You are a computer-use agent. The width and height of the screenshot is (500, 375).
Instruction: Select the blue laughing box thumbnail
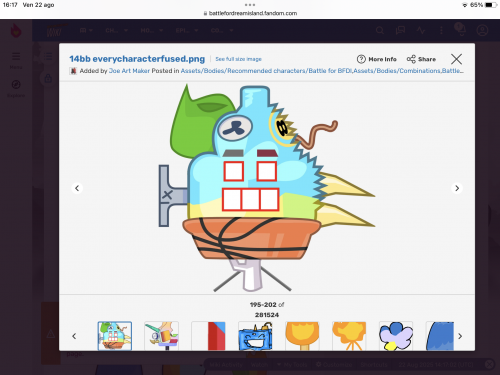click(255, 336)
